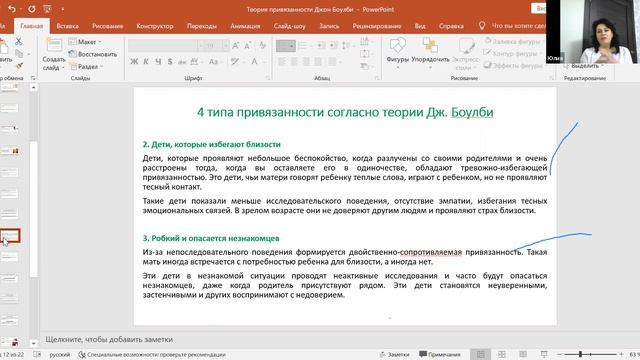Click the Redo icon in quick access toolbar
Screen dimensions: 640x360
(31, 9)
